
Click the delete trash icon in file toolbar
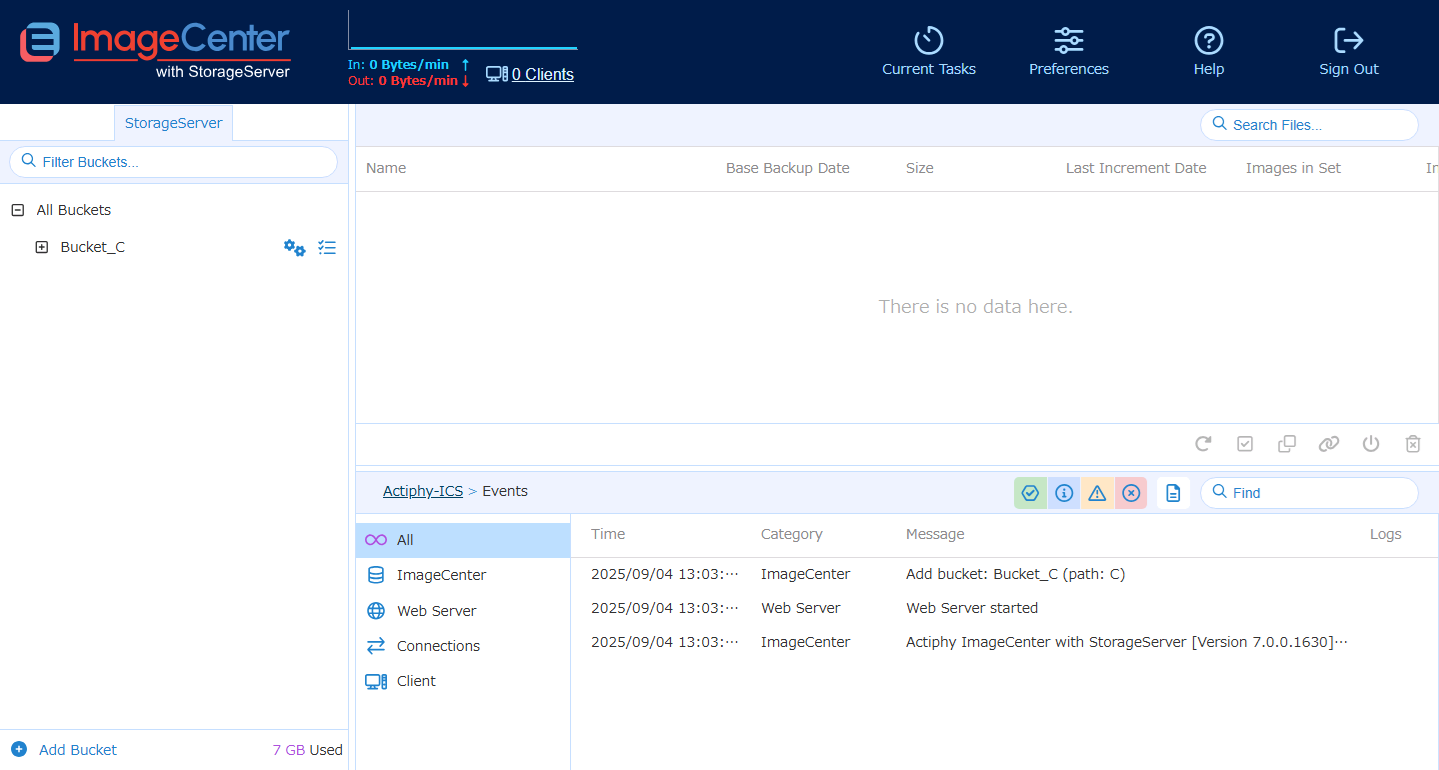1413,444
